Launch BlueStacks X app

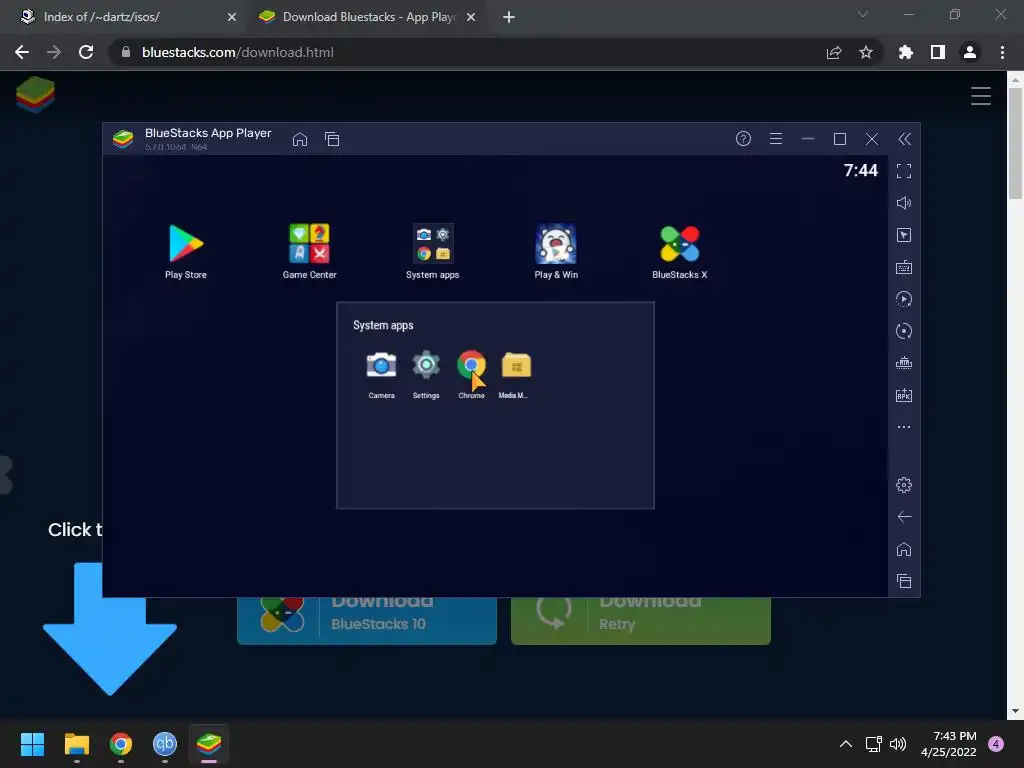pos(679,251)
